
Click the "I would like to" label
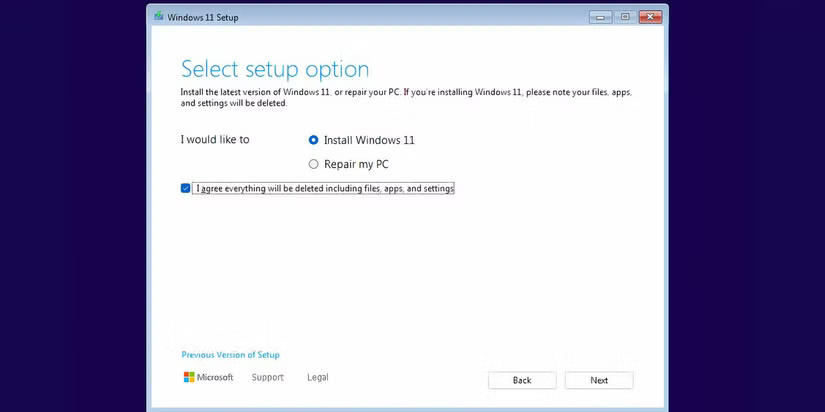214,140
